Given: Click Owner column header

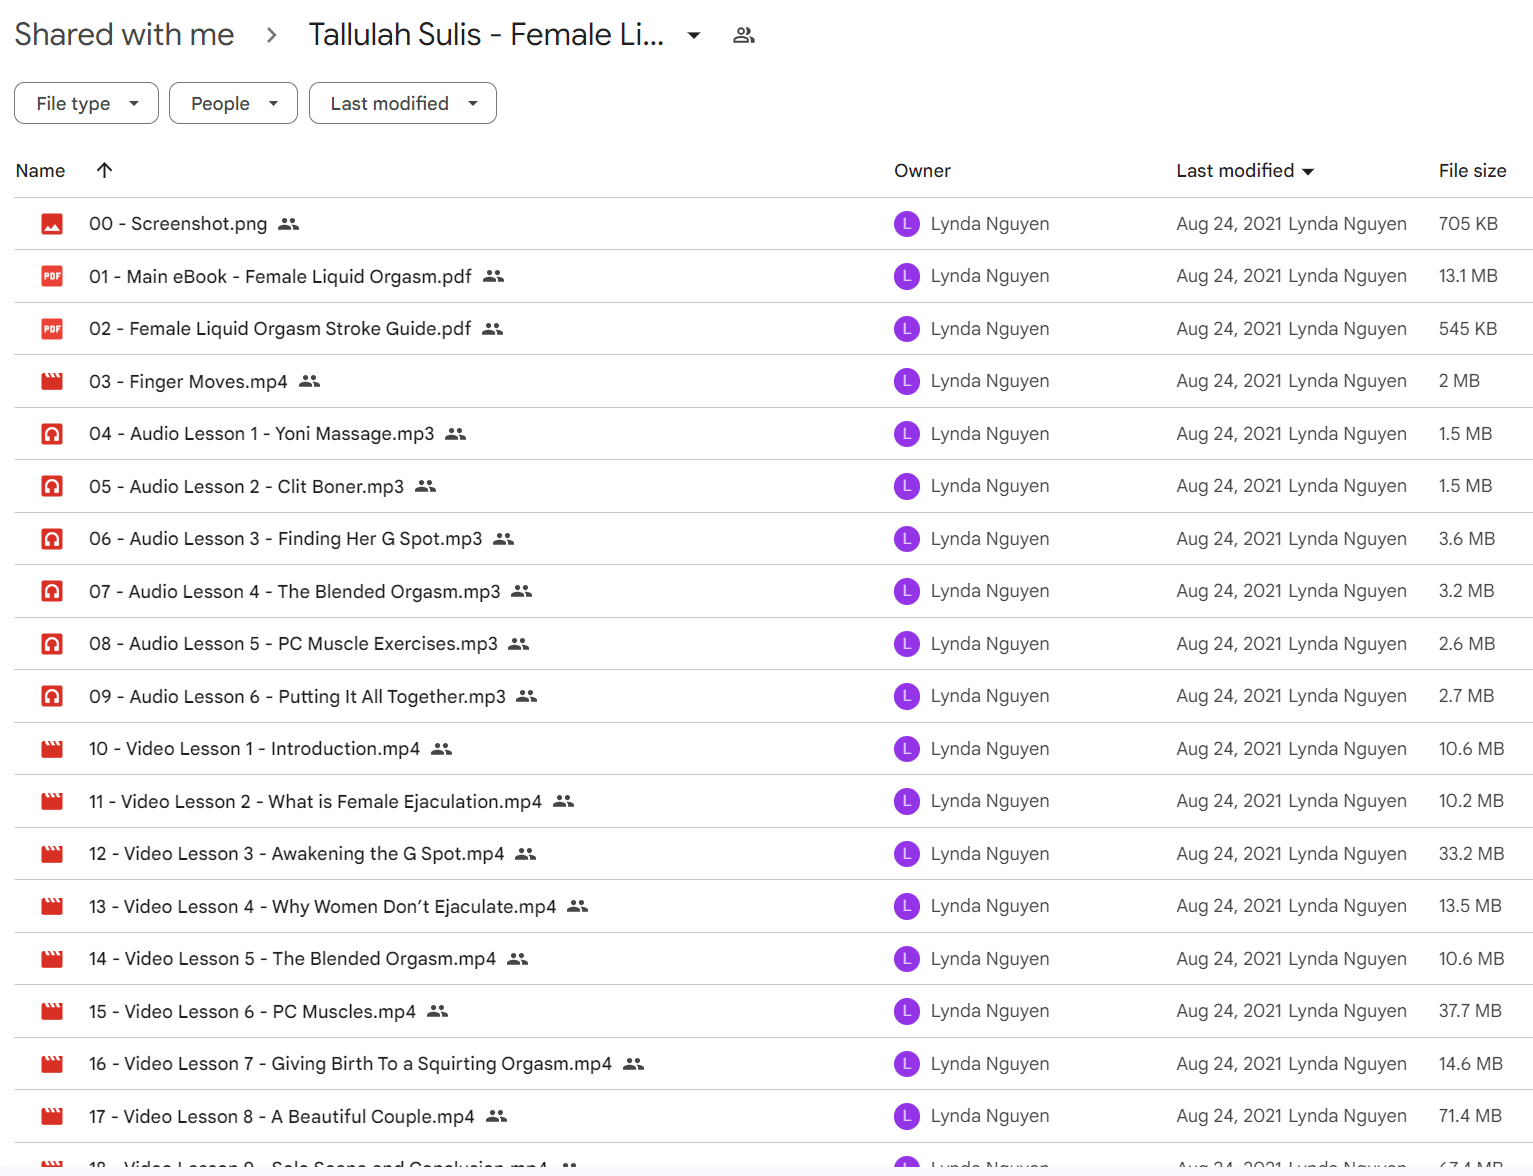Looking at the screenshot, I should tap(922, 171).
